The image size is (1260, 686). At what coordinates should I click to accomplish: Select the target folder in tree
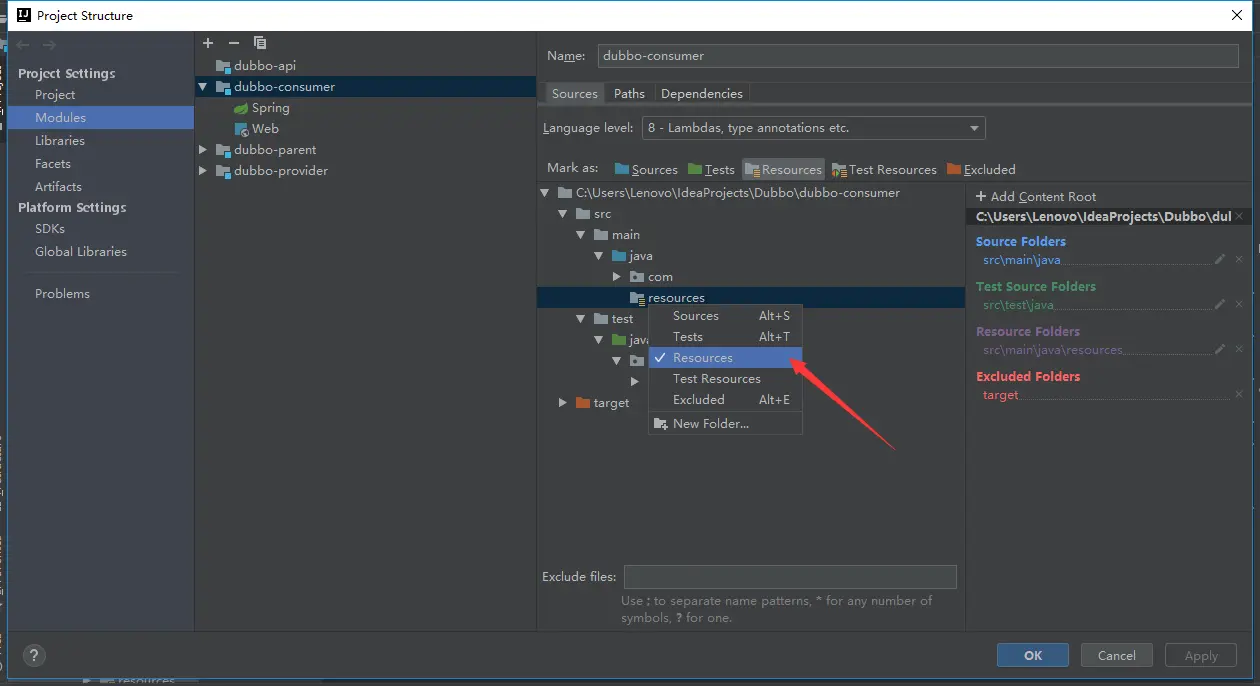602,403
